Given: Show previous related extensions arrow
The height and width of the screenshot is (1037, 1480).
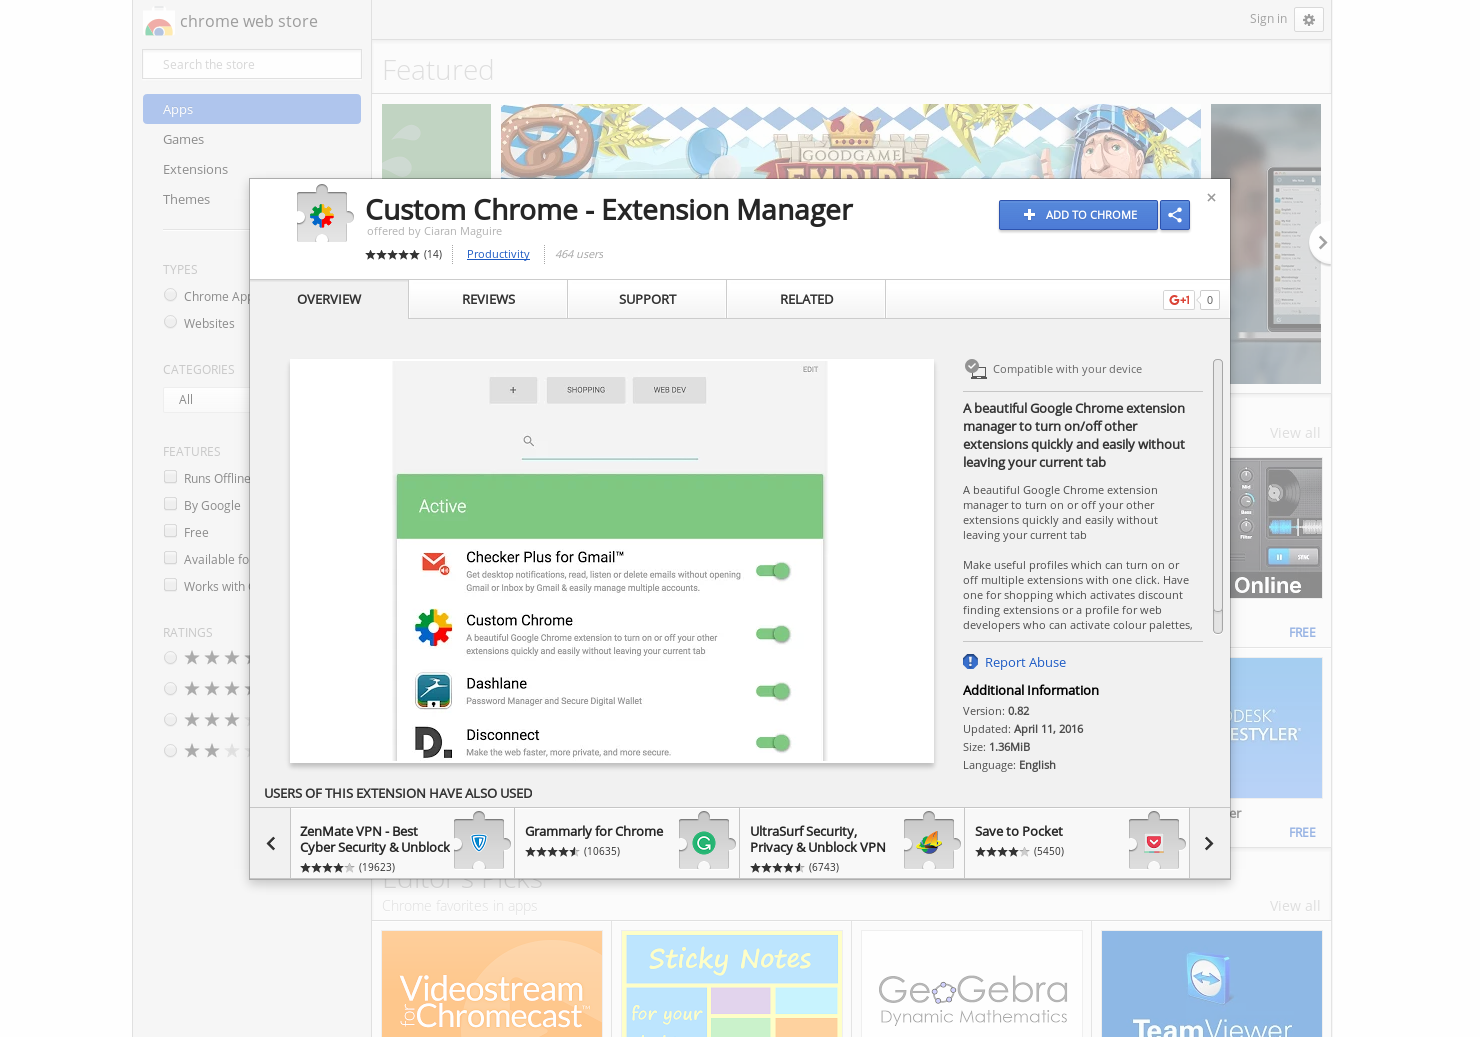Looking at the screenshot, I should [270, 843].
